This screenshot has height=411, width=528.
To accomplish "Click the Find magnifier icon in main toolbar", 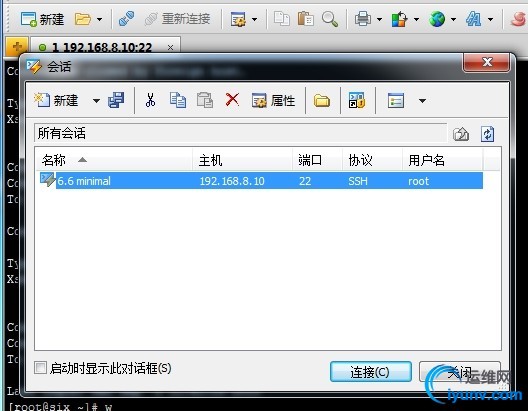I will pyautogui.click(x=330, y=19).
